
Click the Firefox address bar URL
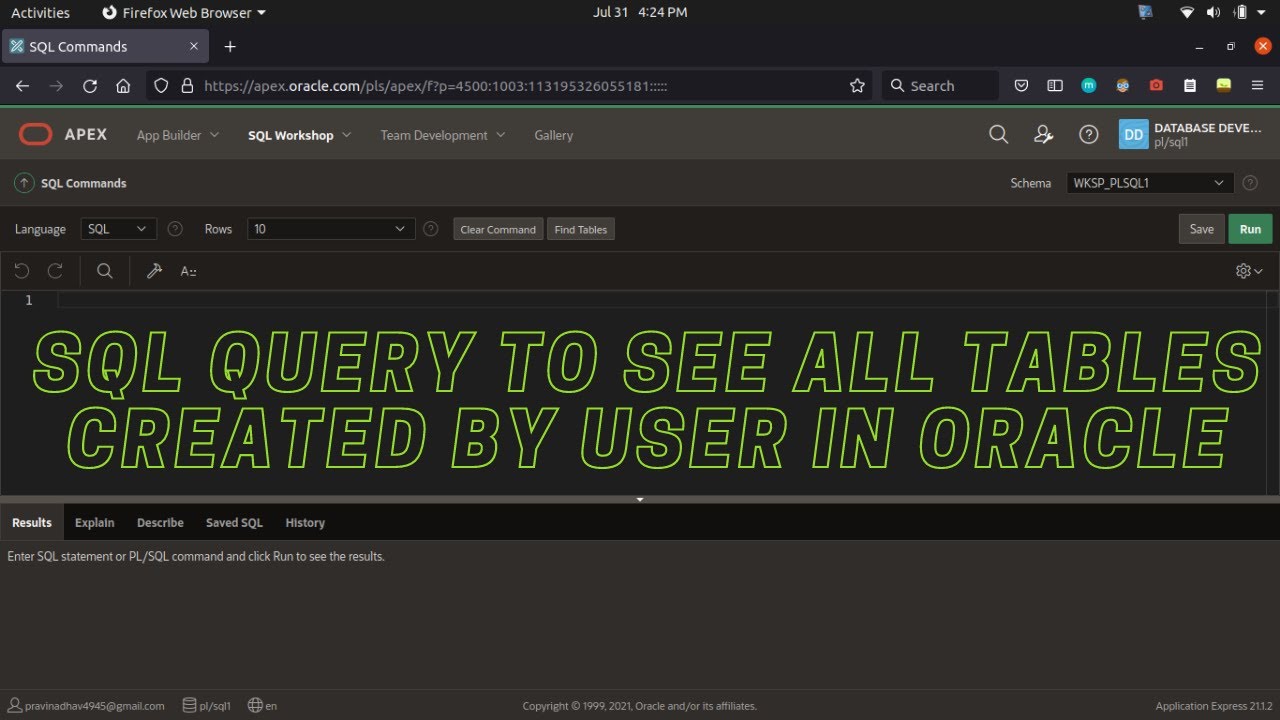click(436, 86)
